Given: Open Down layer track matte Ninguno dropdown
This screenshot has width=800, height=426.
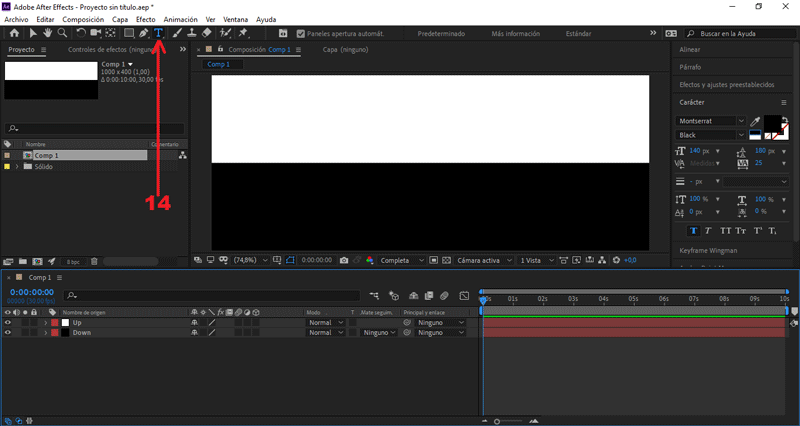Looking at the screenshot, I should 379,333.
